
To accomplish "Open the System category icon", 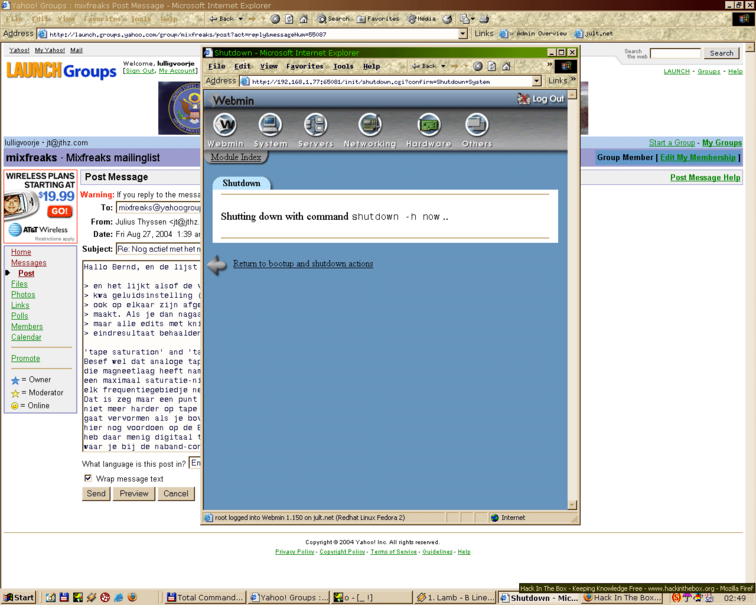I will (270, 125).
